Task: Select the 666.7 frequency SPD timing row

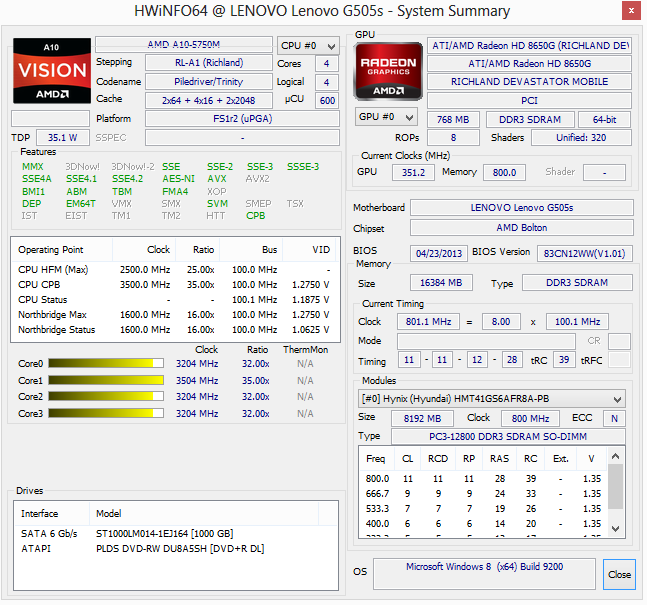Action: coord(483,494)
